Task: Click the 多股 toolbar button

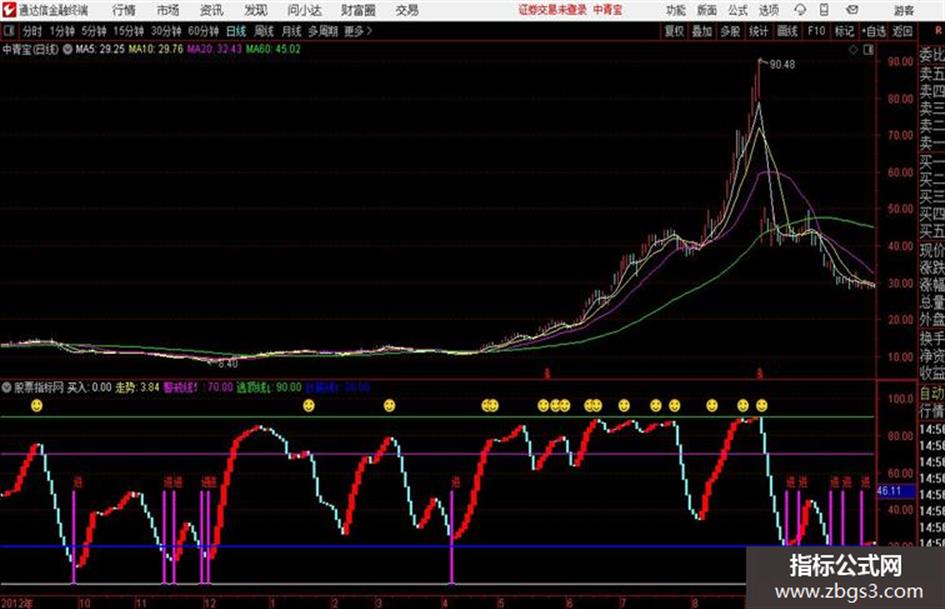Action: (730, 31)
